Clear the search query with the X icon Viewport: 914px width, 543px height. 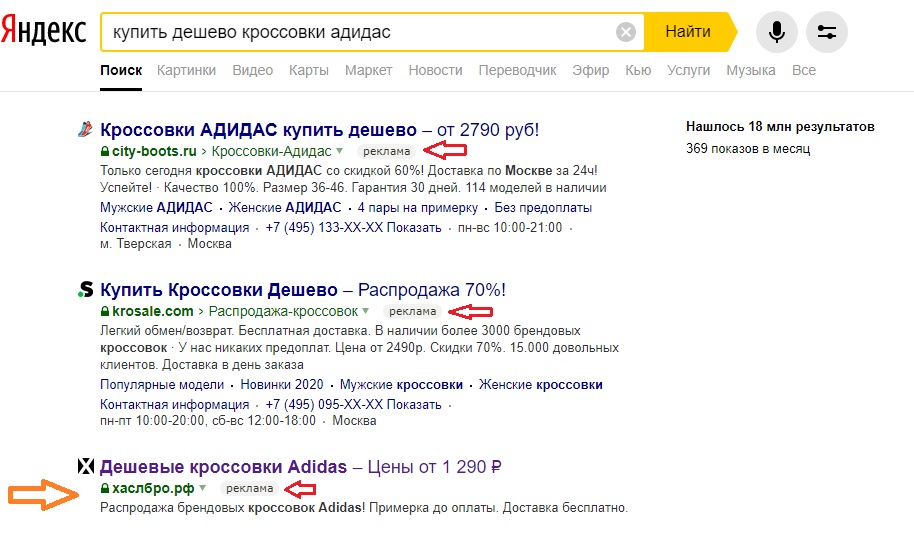[x=625, y=32]
